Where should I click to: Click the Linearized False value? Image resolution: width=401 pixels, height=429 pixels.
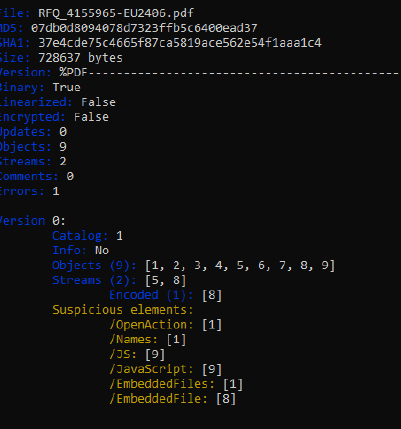click(x=98, y=102)
